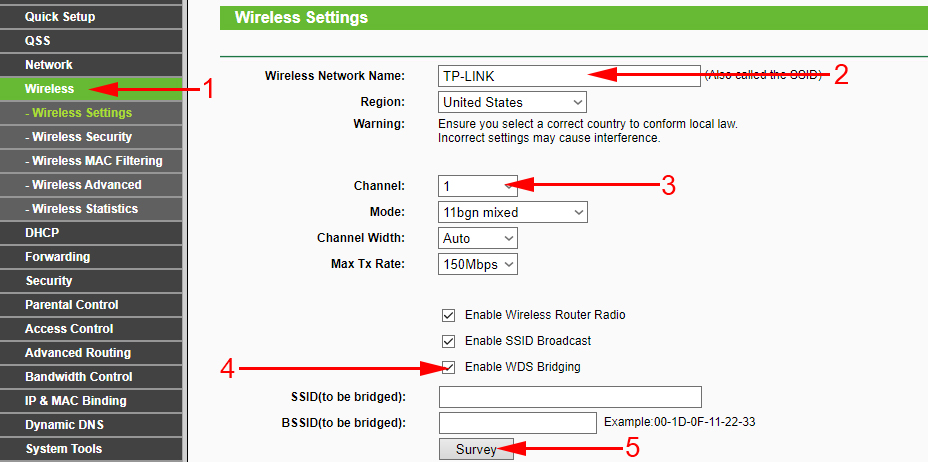Click the BSSID to be bridged field
This screenshot has width=928, height=462.
pyautogui.click(x=517, y=423)
